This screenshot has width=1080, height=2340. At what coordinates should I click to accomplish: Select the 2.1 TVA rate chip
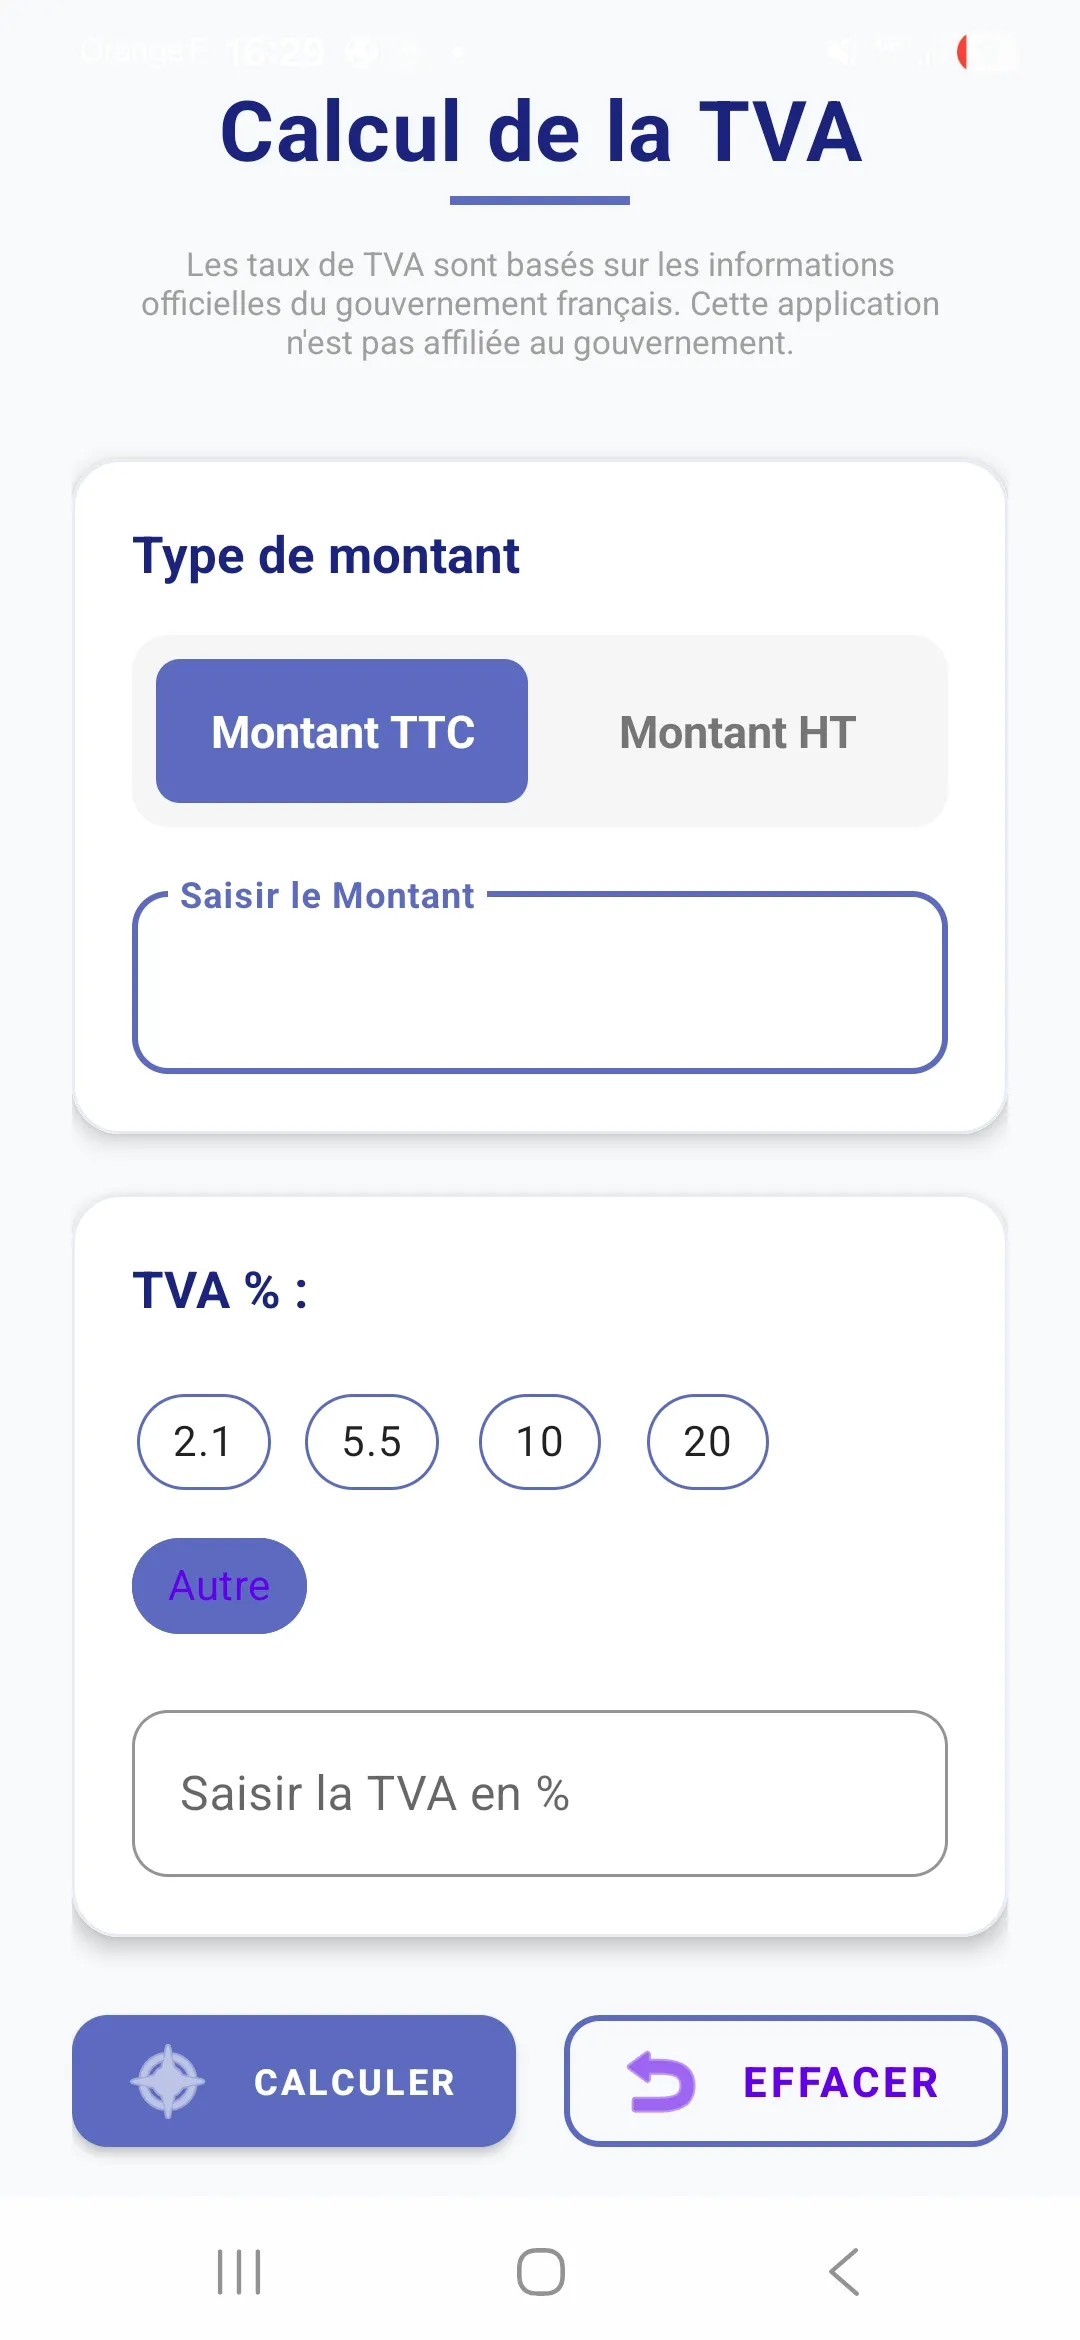coord(203,1442)
